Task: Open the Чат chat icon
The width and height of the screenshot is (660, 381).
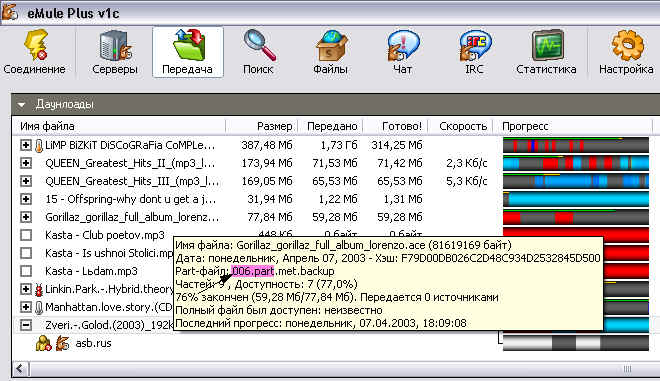Action: [403, 52]
